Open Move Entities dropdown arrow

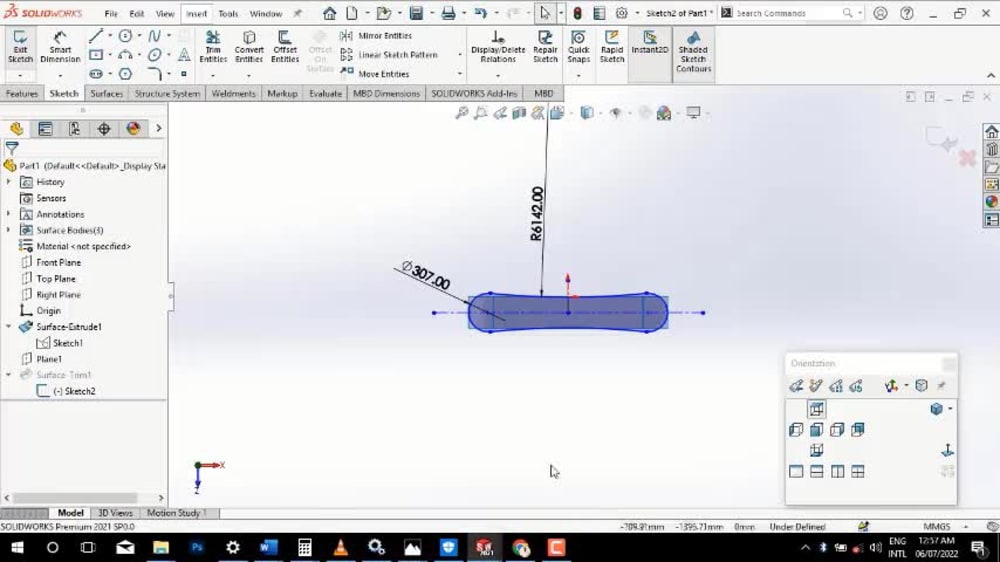pyautogui.click(x=459, y=74)
